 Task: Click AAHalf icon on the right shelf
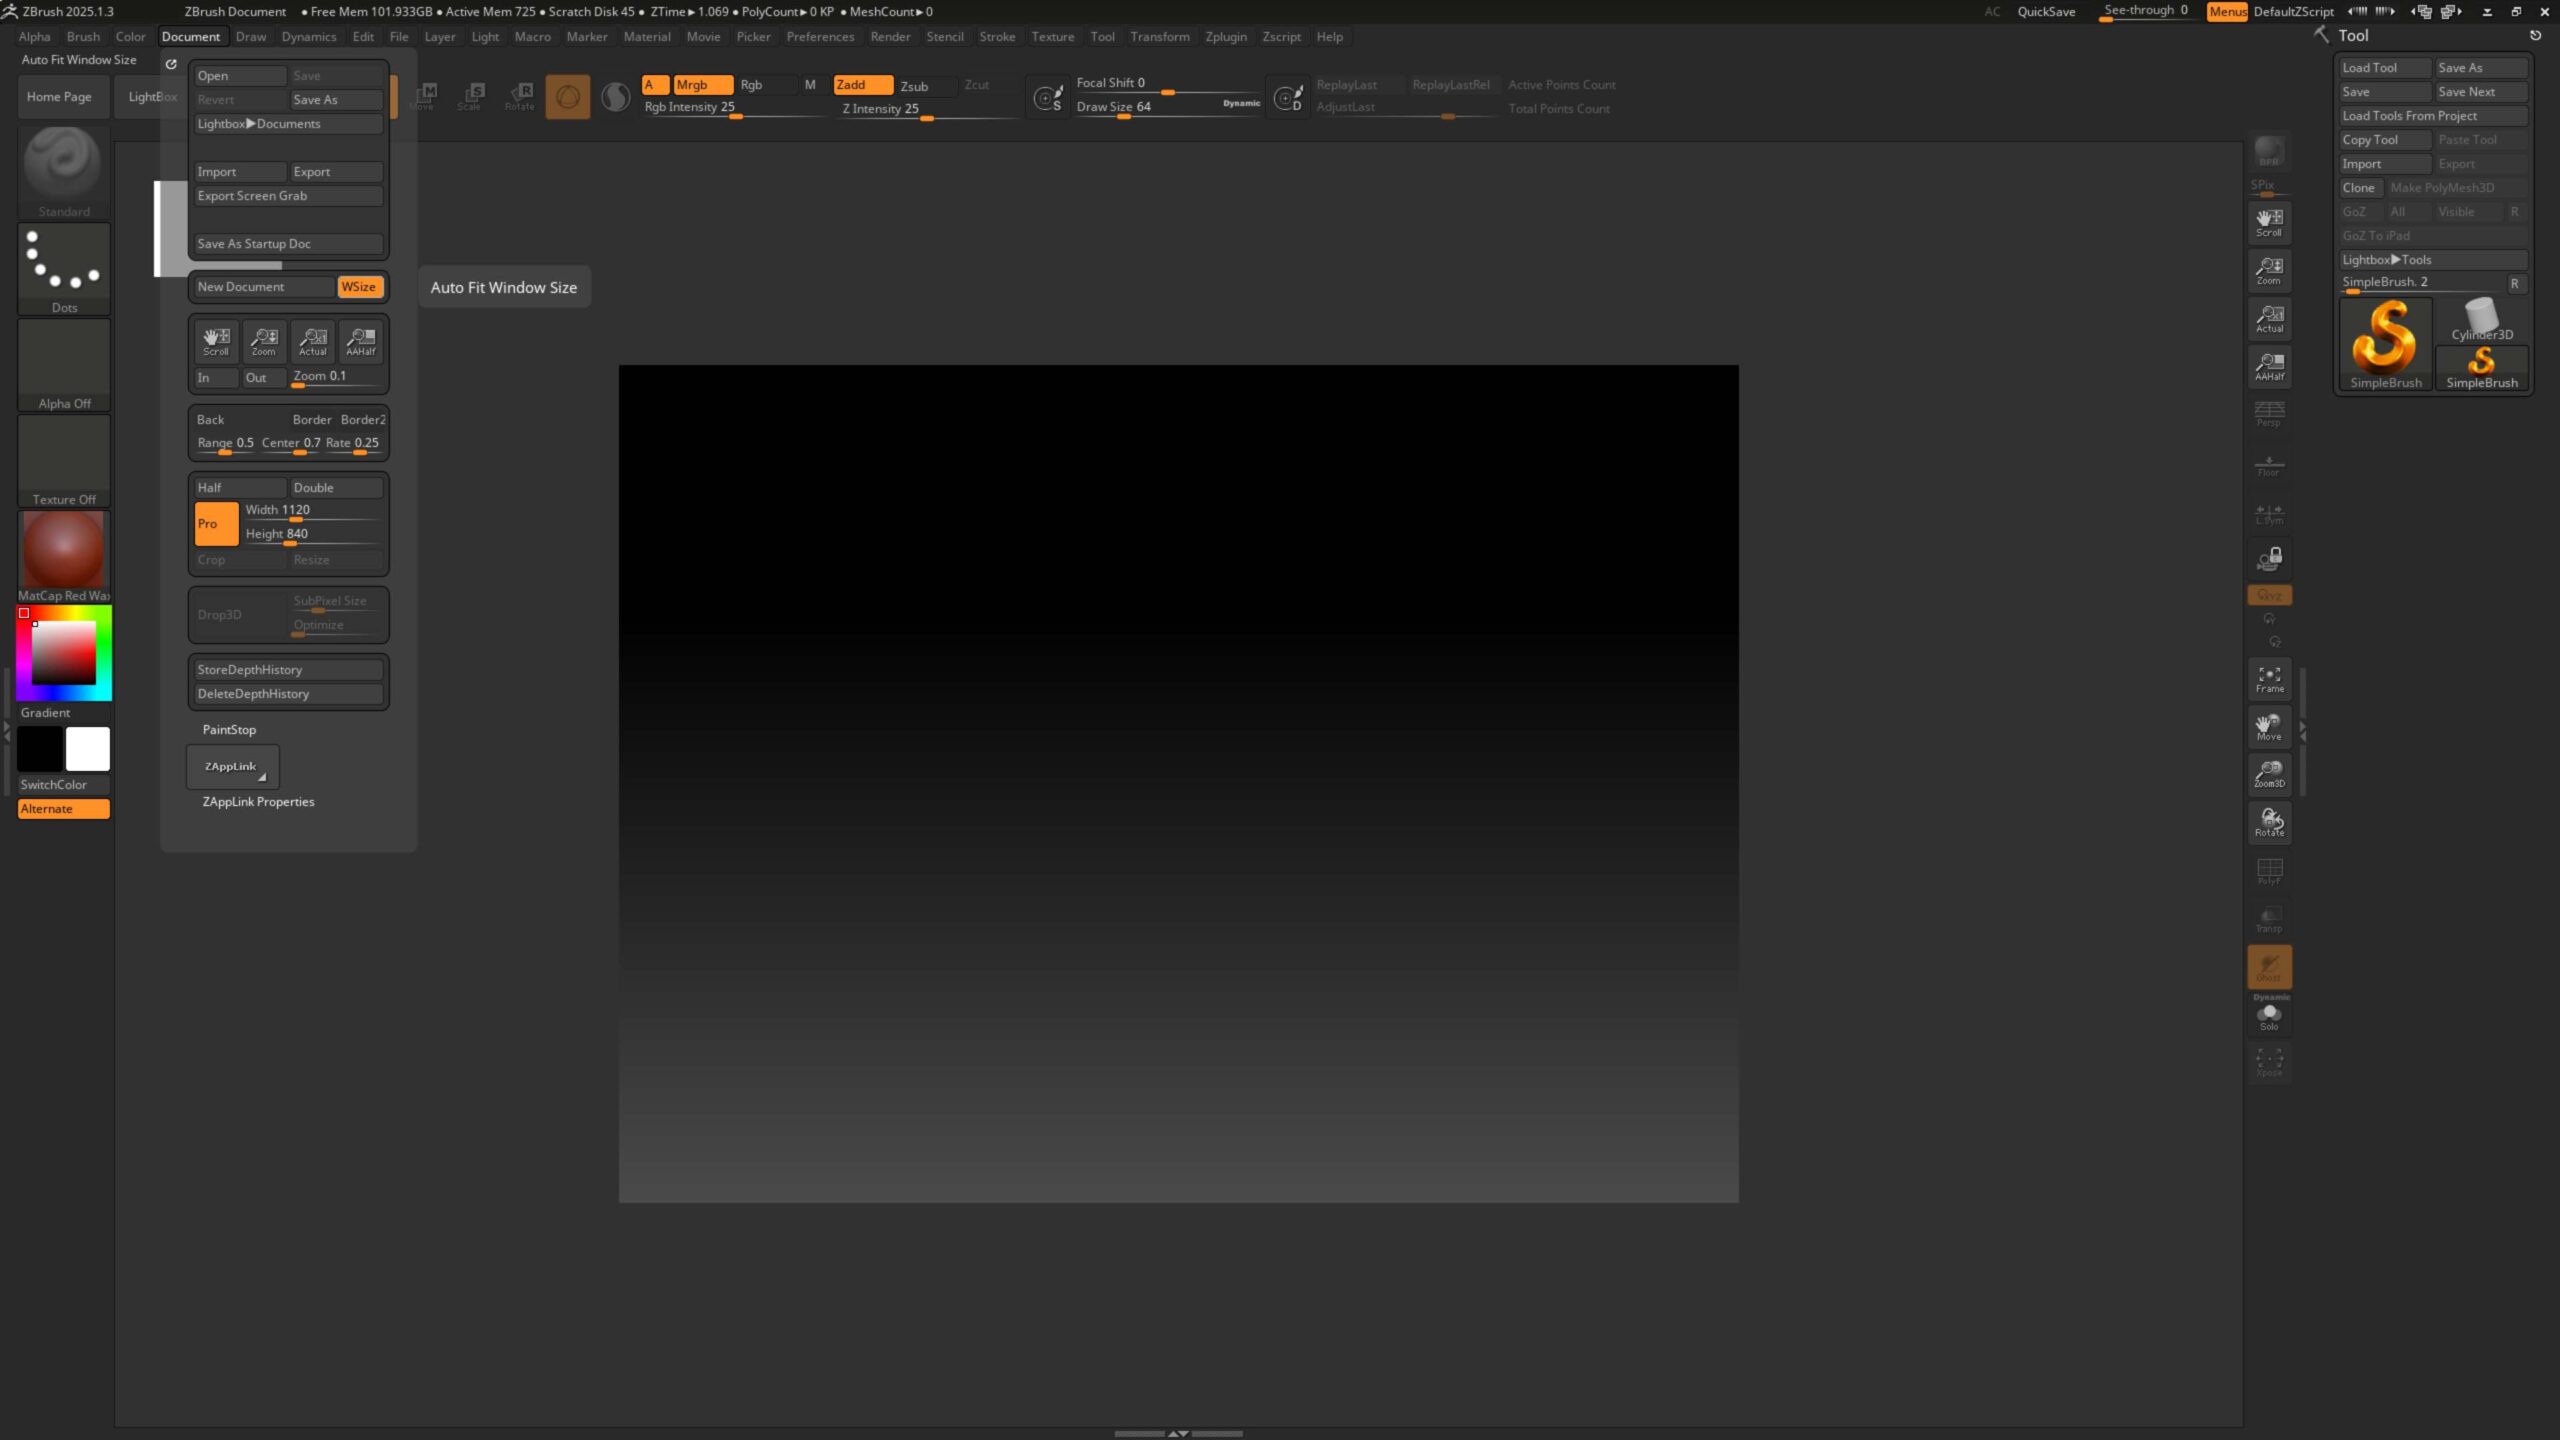[2269, 366]
